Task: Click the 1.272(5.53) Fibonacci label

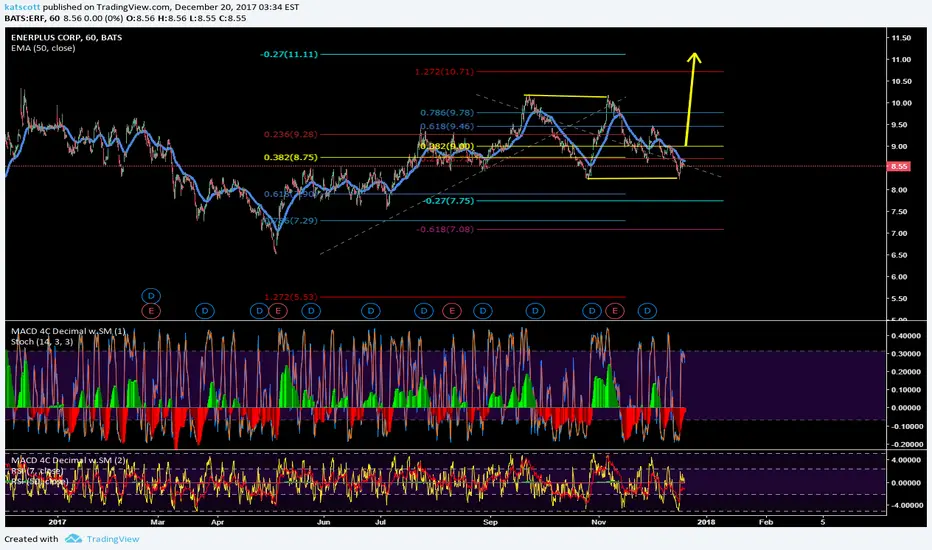Action: tap(291, 297)
